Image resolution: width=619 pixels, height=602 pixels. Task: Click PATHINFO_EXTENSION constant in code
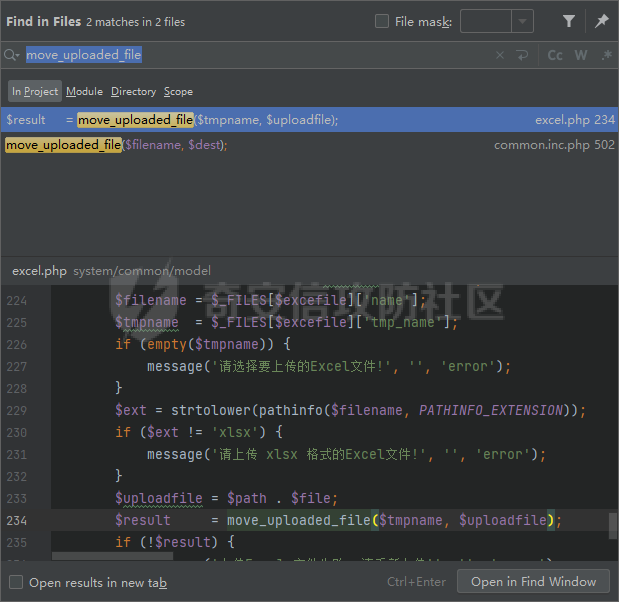[x=491, y=411]
